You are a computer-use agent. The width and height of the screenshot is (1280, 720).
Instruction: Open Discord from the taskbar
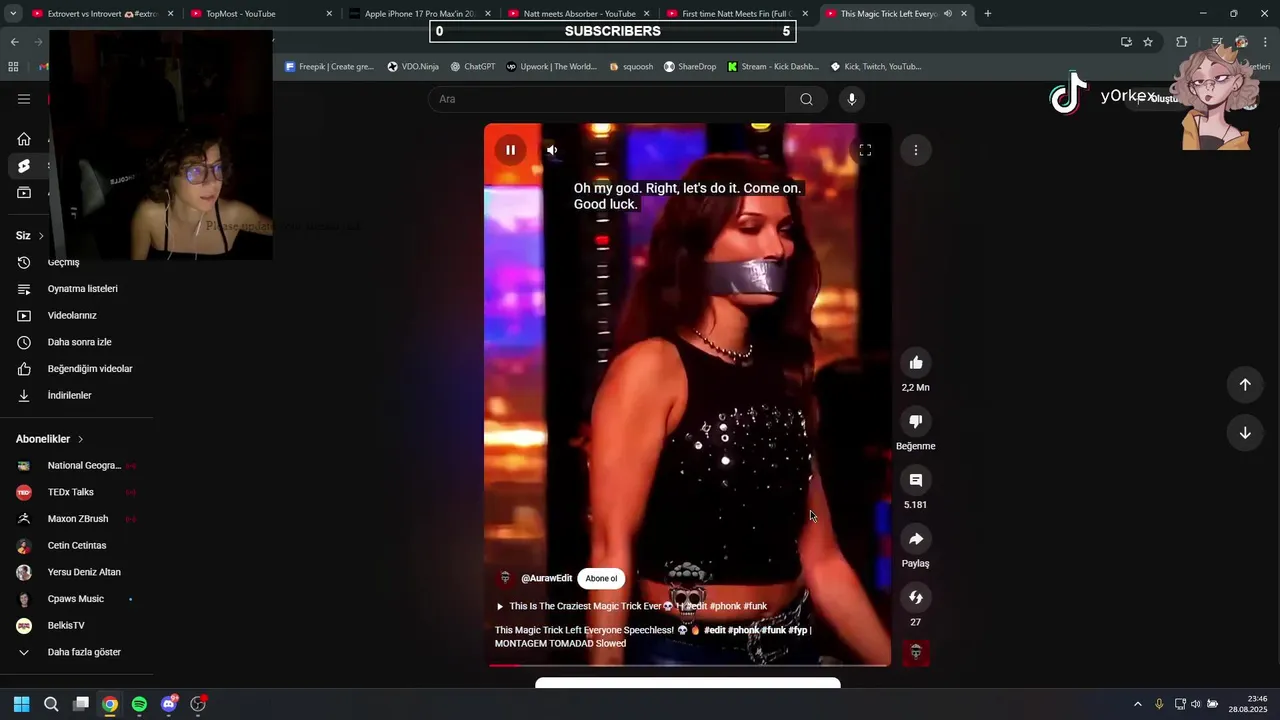pyautogui.click(x=169, y=704)
